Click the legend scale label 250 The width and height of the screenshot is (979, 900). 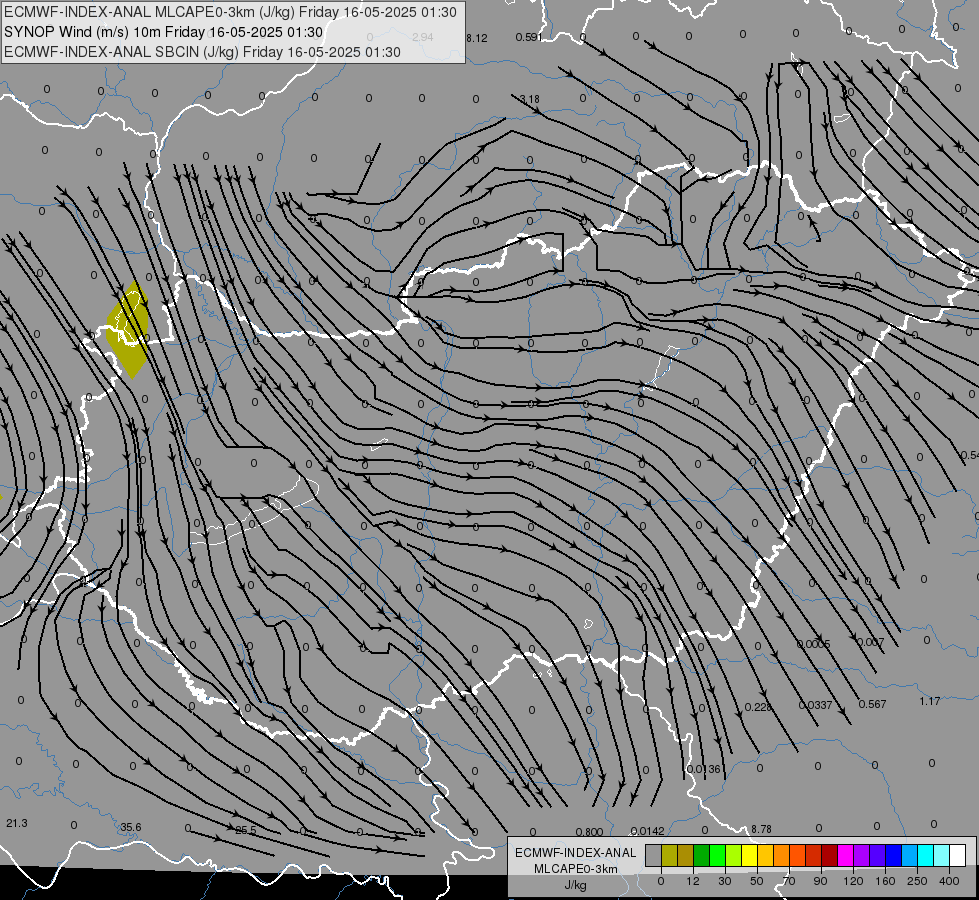tap(917, 881)
